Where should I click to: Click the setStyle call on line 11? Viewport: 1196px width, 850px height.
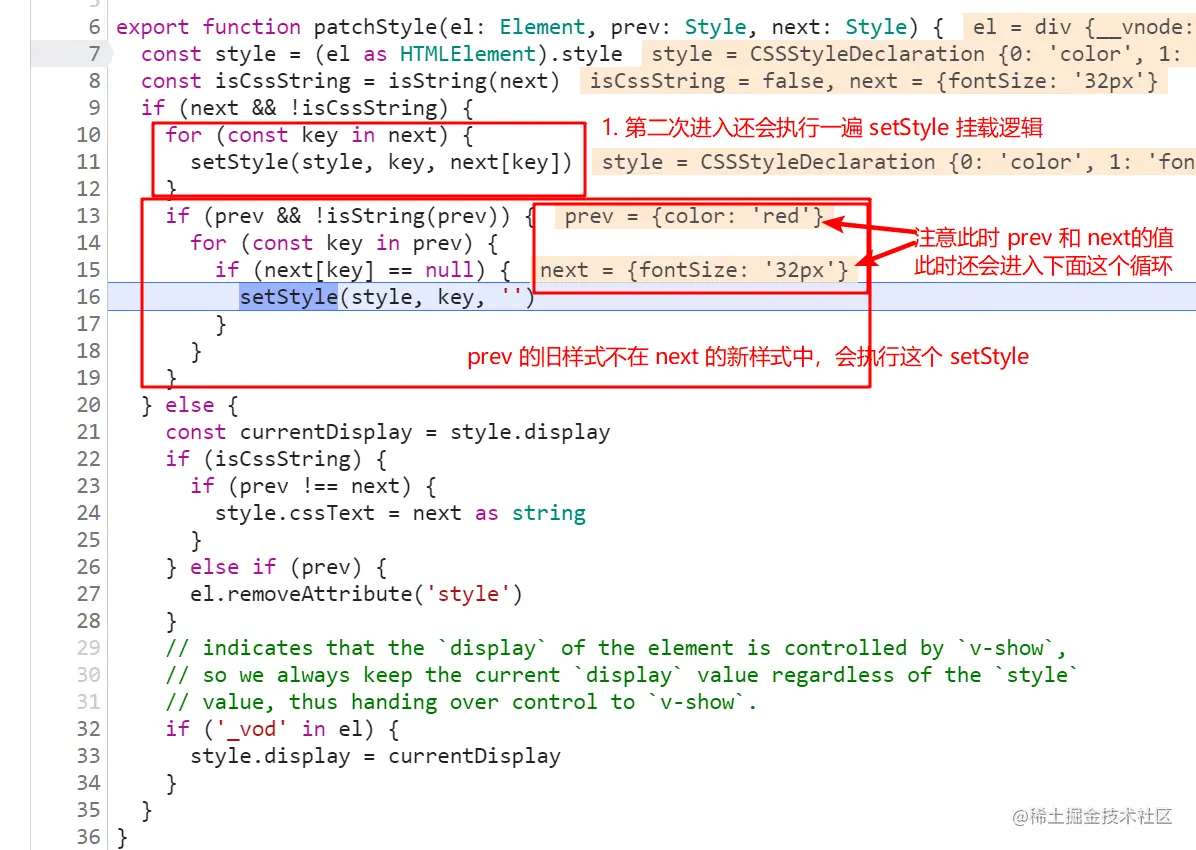coord(381,162)
